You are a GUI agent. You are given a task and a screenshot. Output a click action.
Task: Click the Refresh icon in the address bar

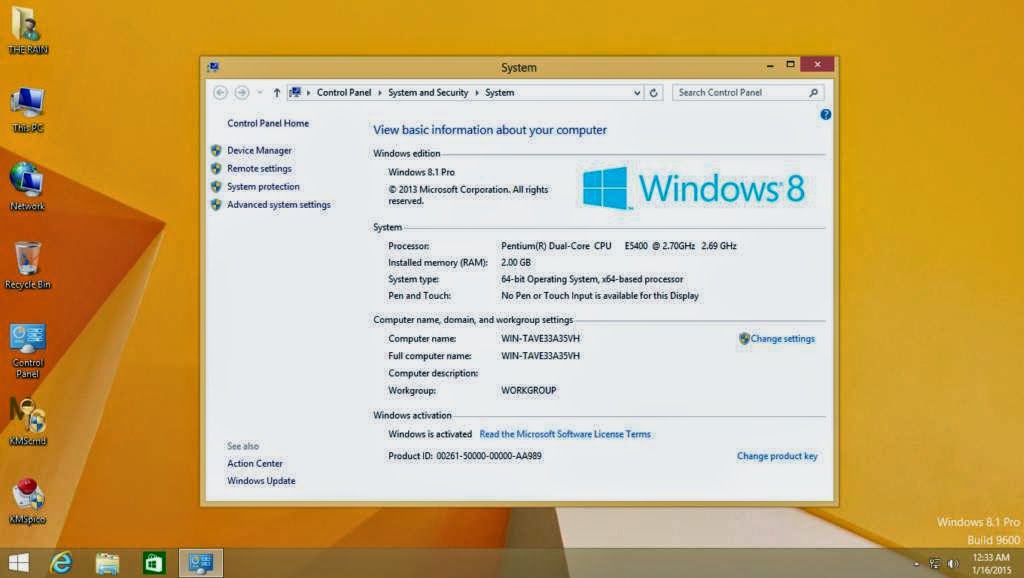tap(654, 92)
